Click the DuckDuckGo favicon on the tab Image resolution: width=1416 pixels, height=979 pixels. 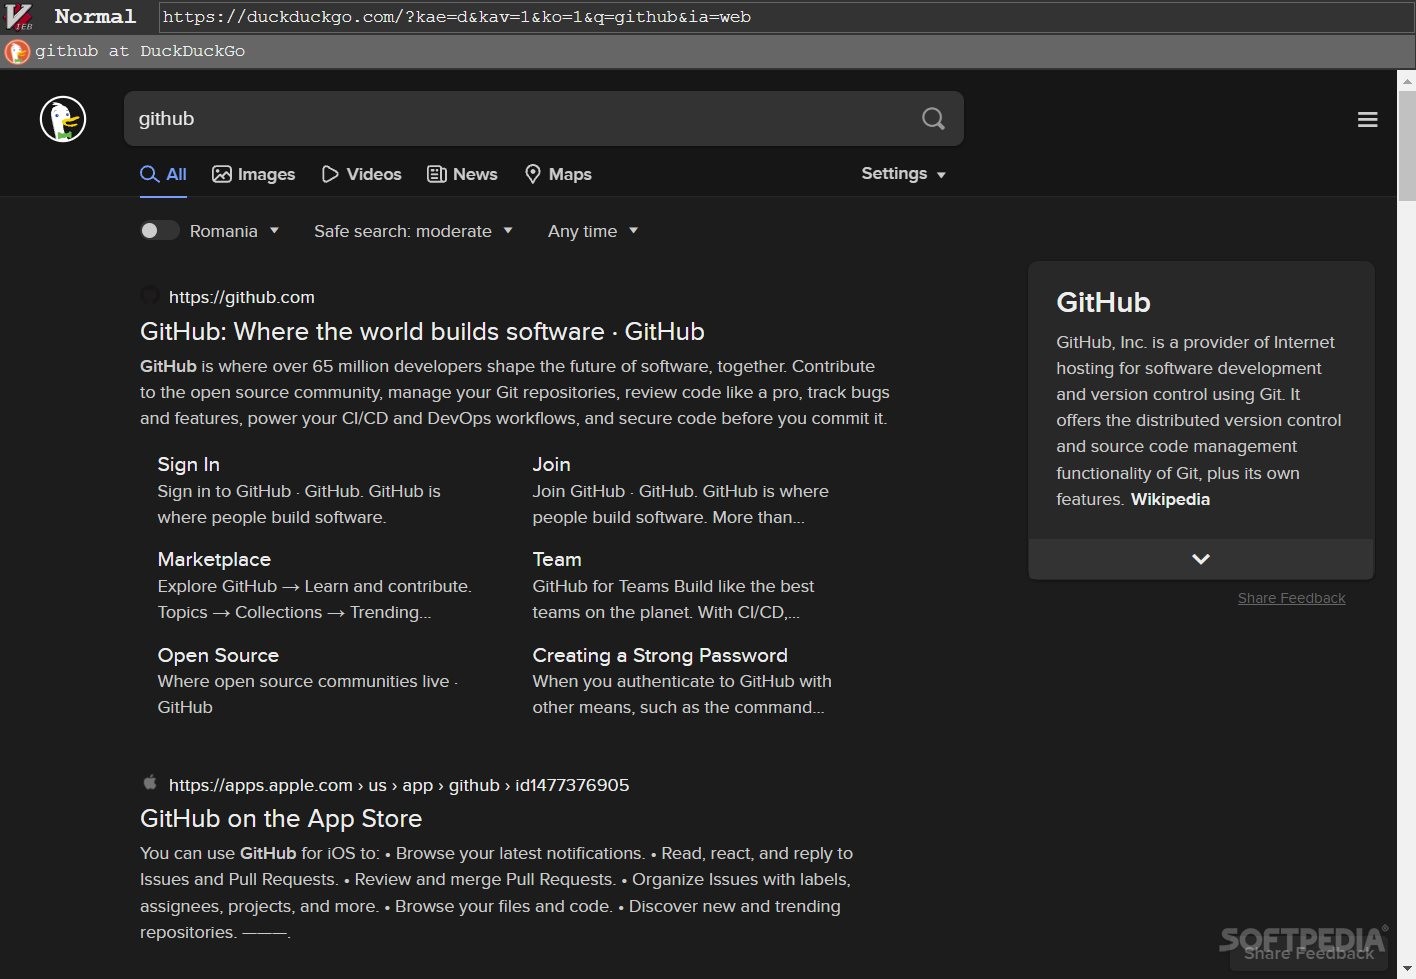[17, 51]
